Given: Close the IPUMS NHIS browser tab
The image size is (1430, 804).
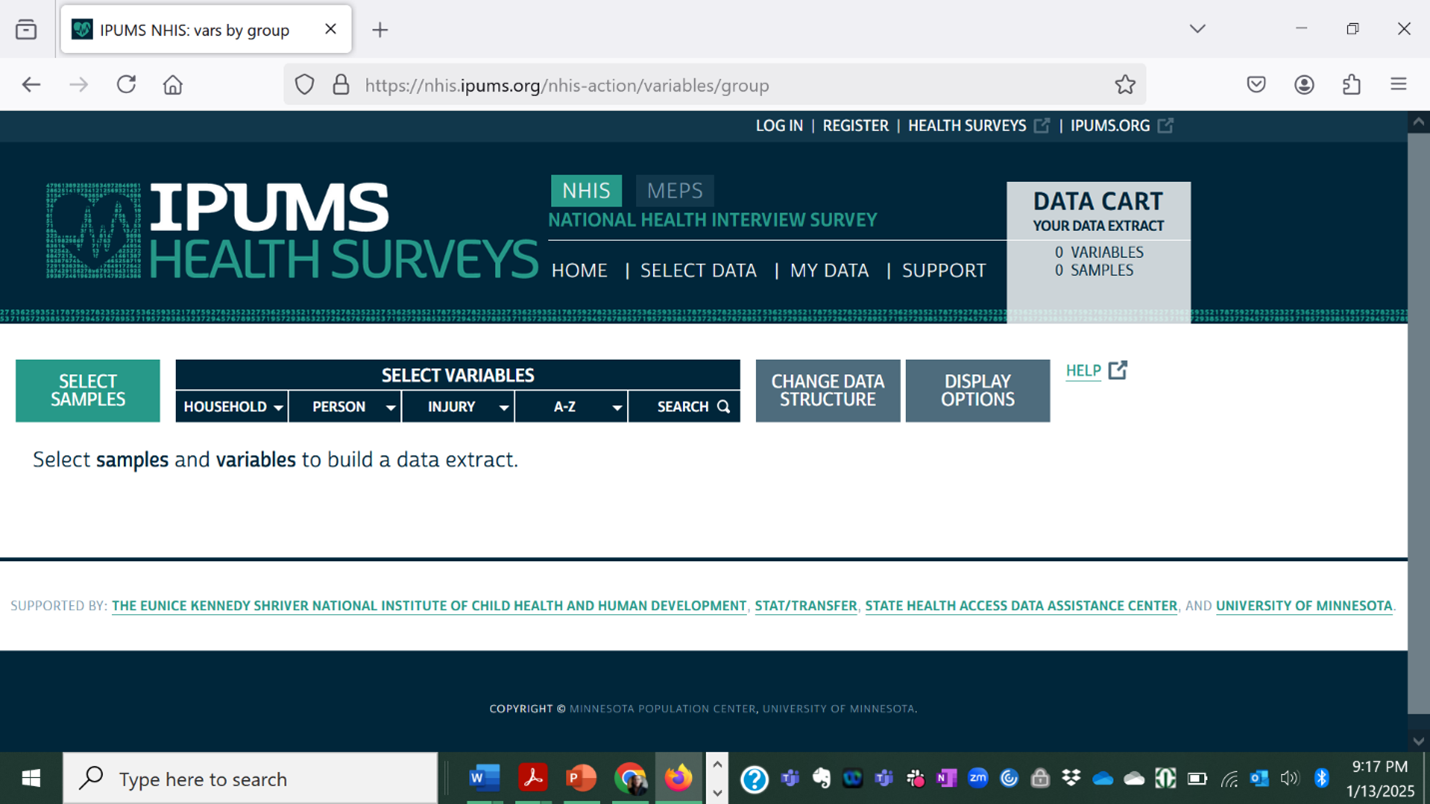Looking at the screenshot, I should [331, 29].
